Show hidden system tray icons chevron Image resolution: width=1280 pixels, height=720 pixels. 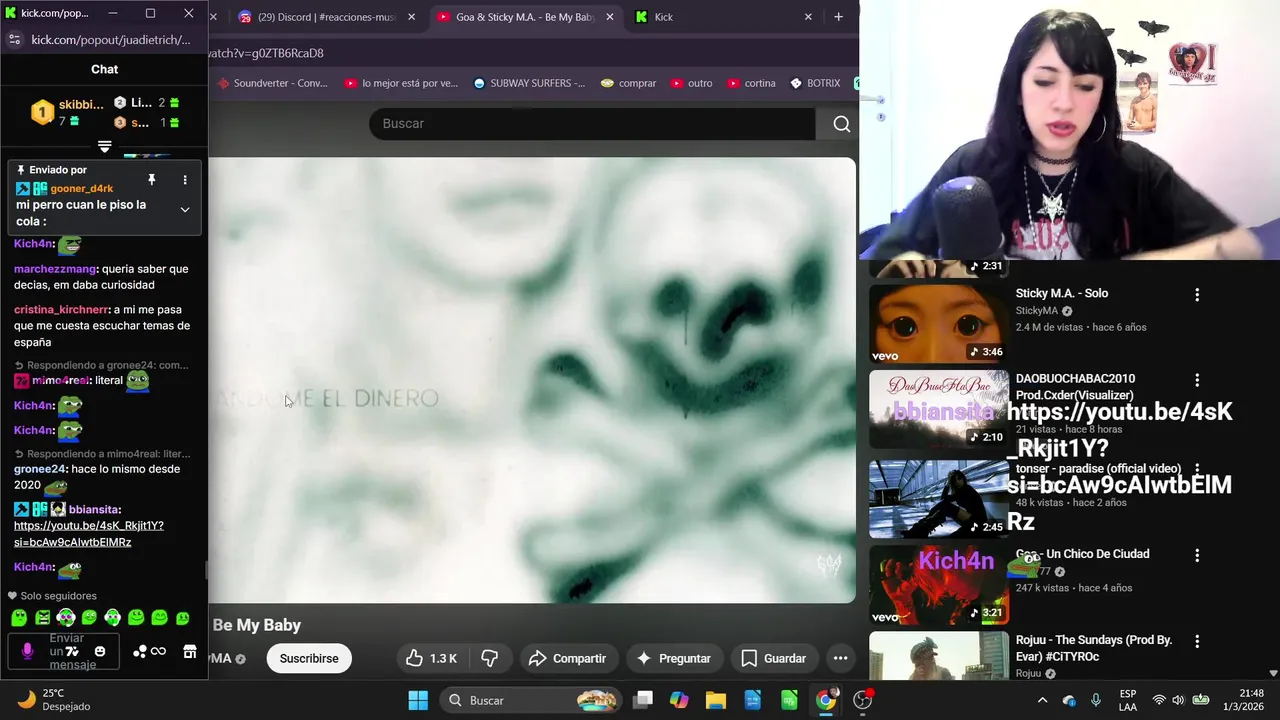1042,700
